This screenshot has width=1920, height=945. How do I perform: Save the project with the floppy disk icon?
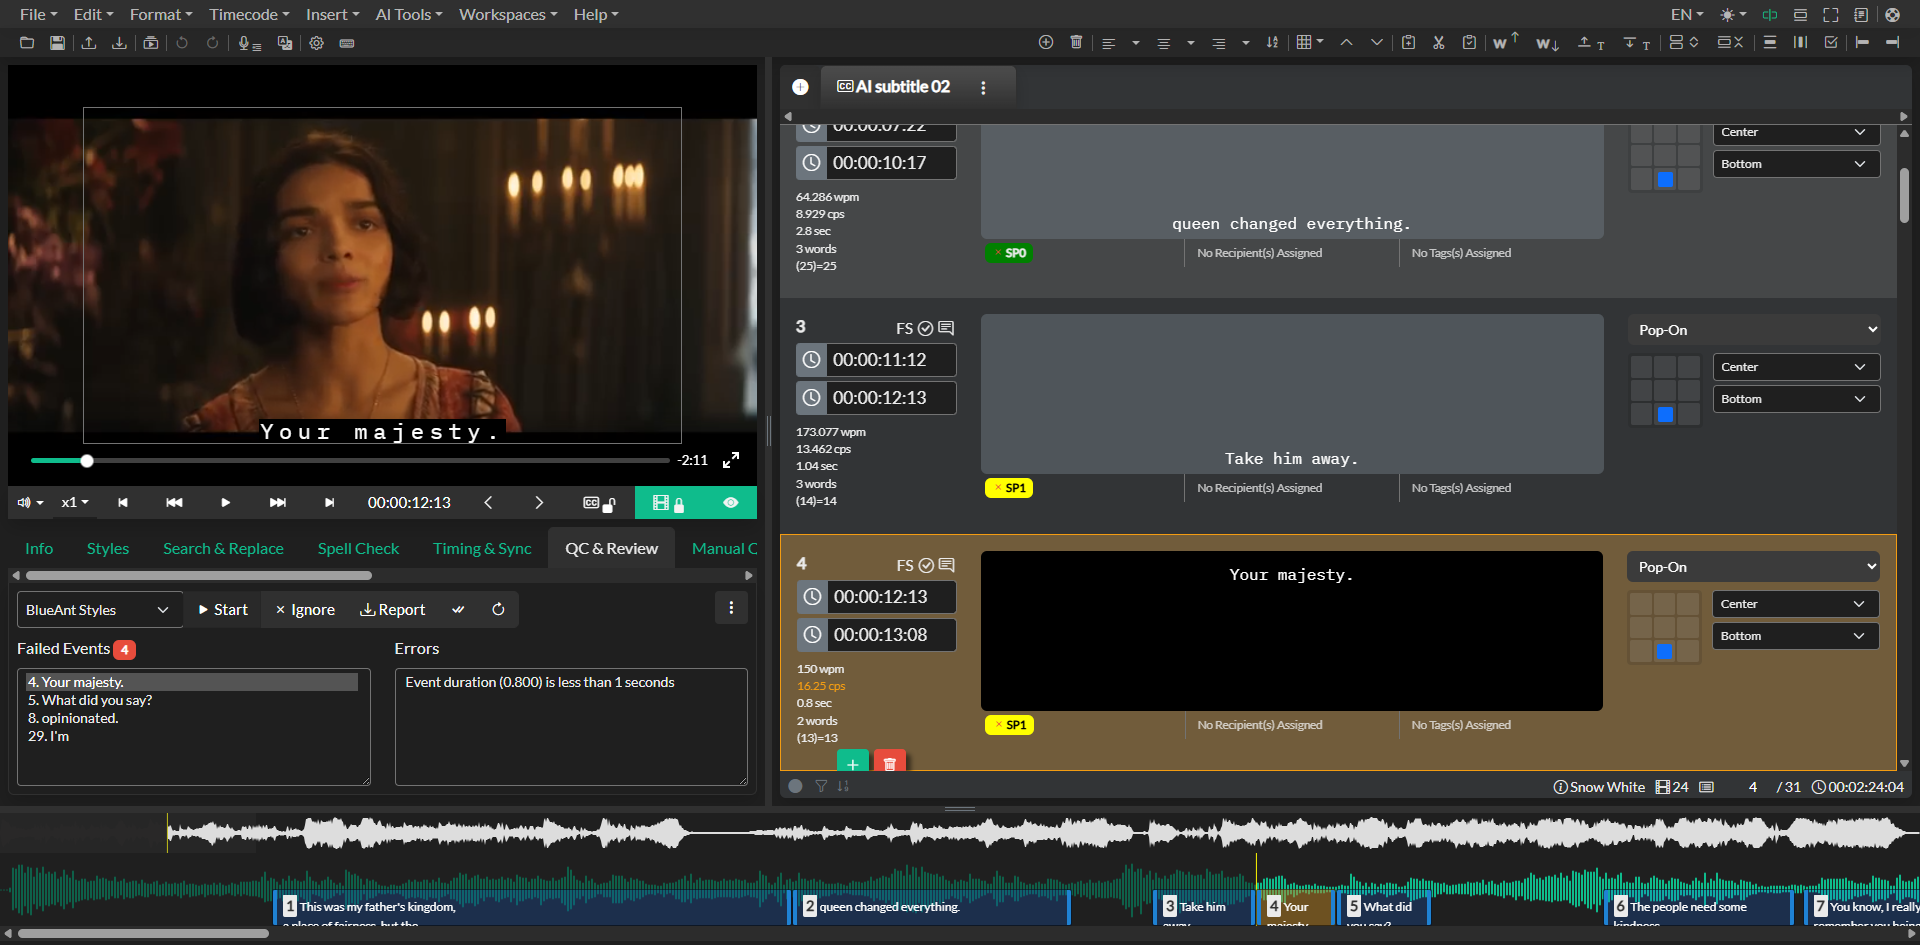[58, 43]
